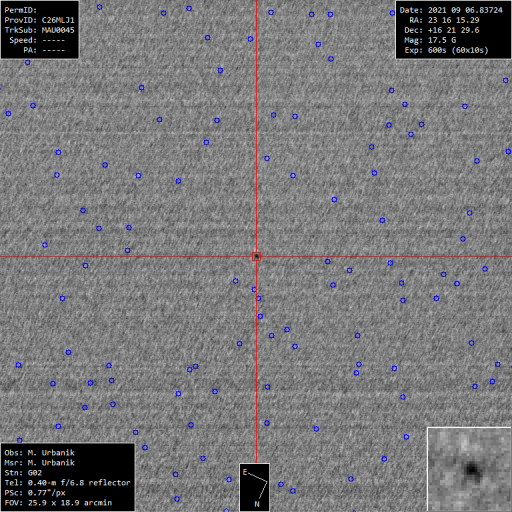Click the empty PermID field

21,10
